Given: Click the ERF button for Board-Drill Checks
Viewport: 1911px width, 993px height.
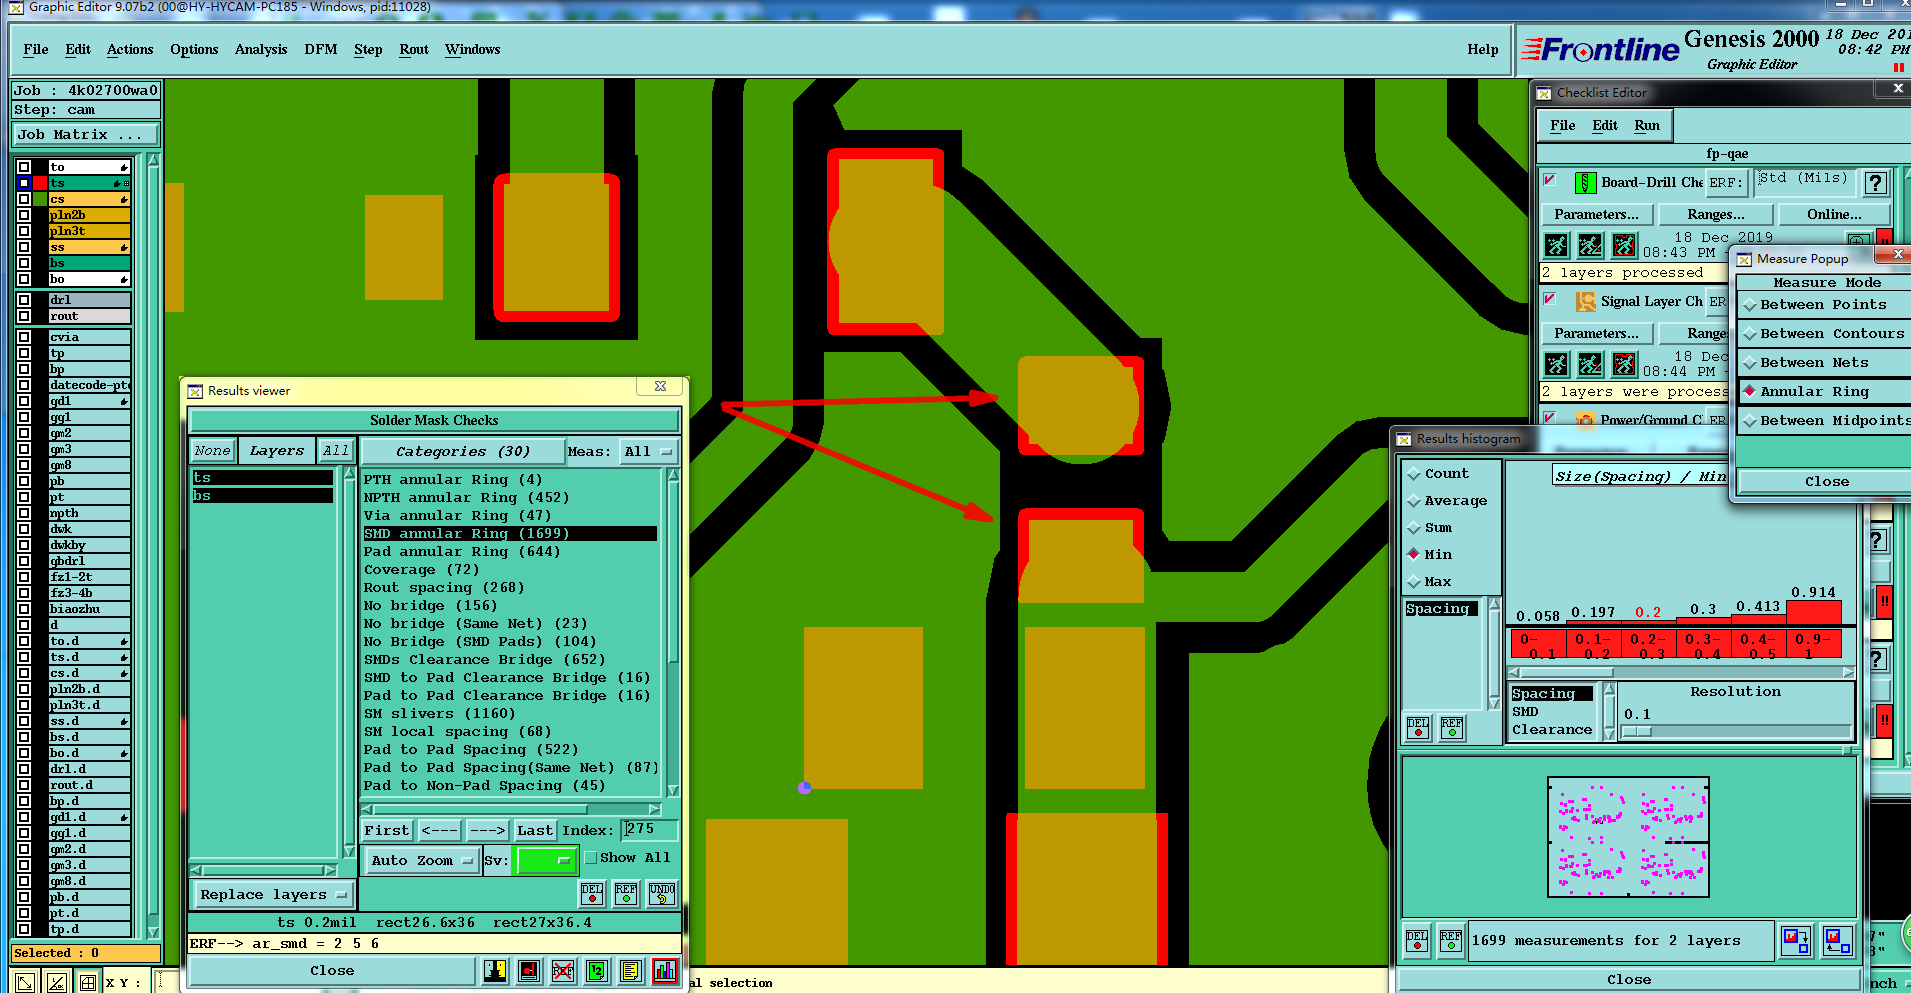Looking at the screenshot, I should click(x=1726, y=183).
